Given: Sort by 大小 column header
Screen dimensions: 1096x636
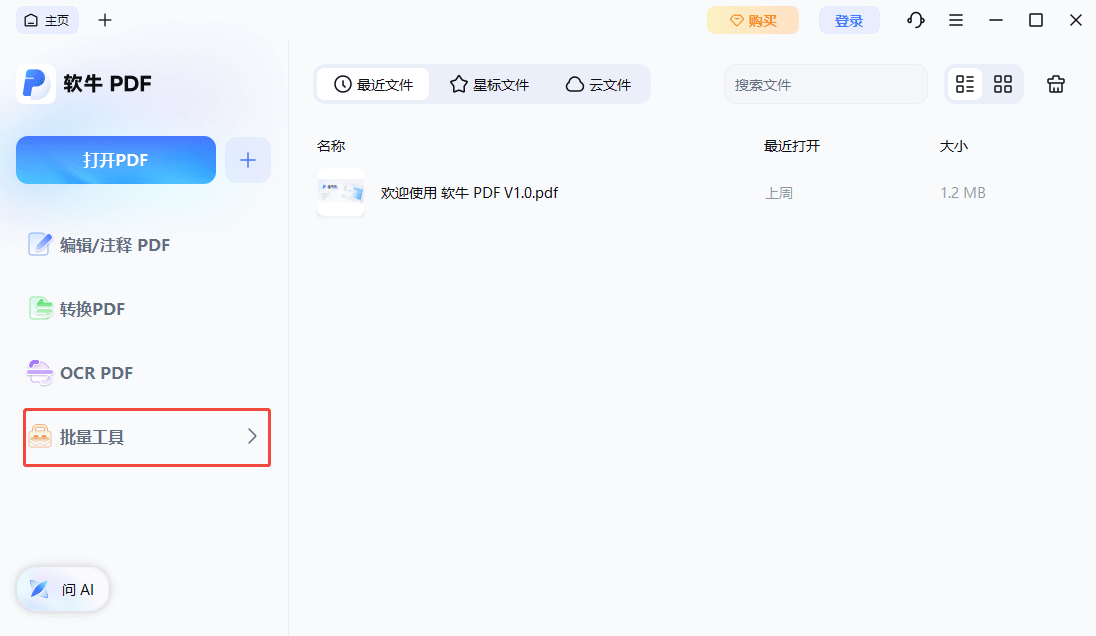Looking at the screenshot, I should (953, 146).
